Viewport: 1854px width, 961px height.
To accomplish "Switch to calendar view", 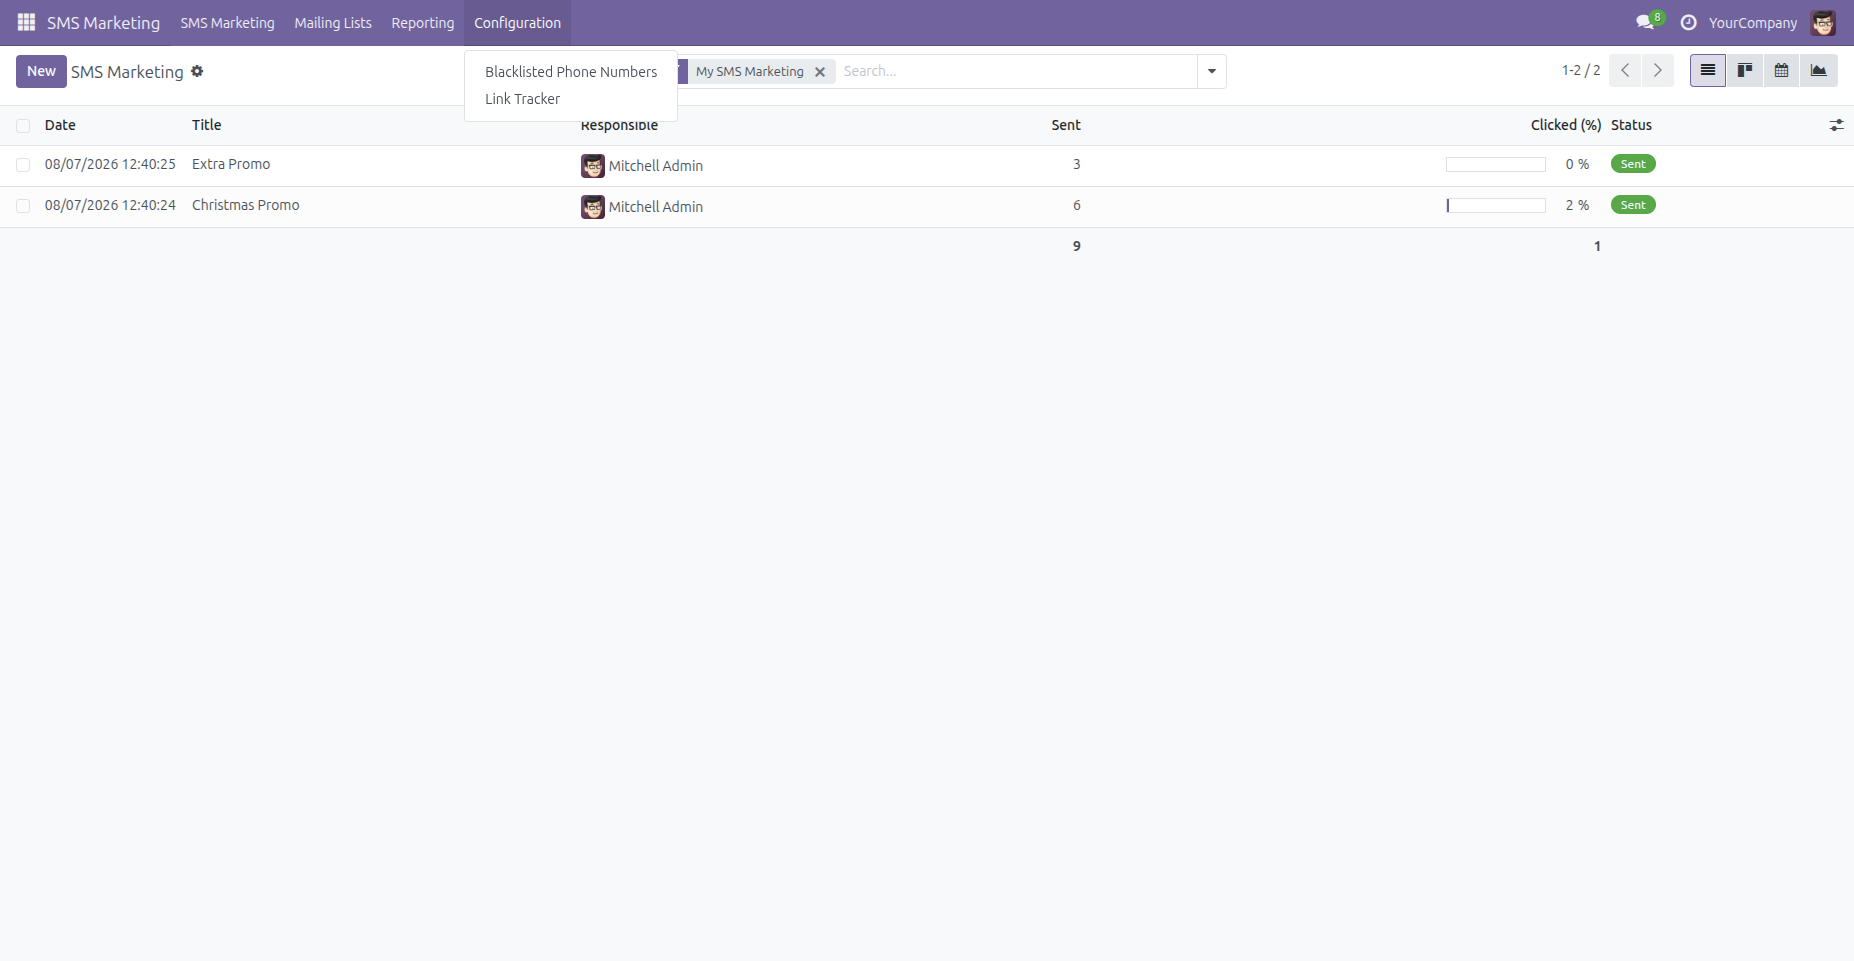I will pos(1781,70).
